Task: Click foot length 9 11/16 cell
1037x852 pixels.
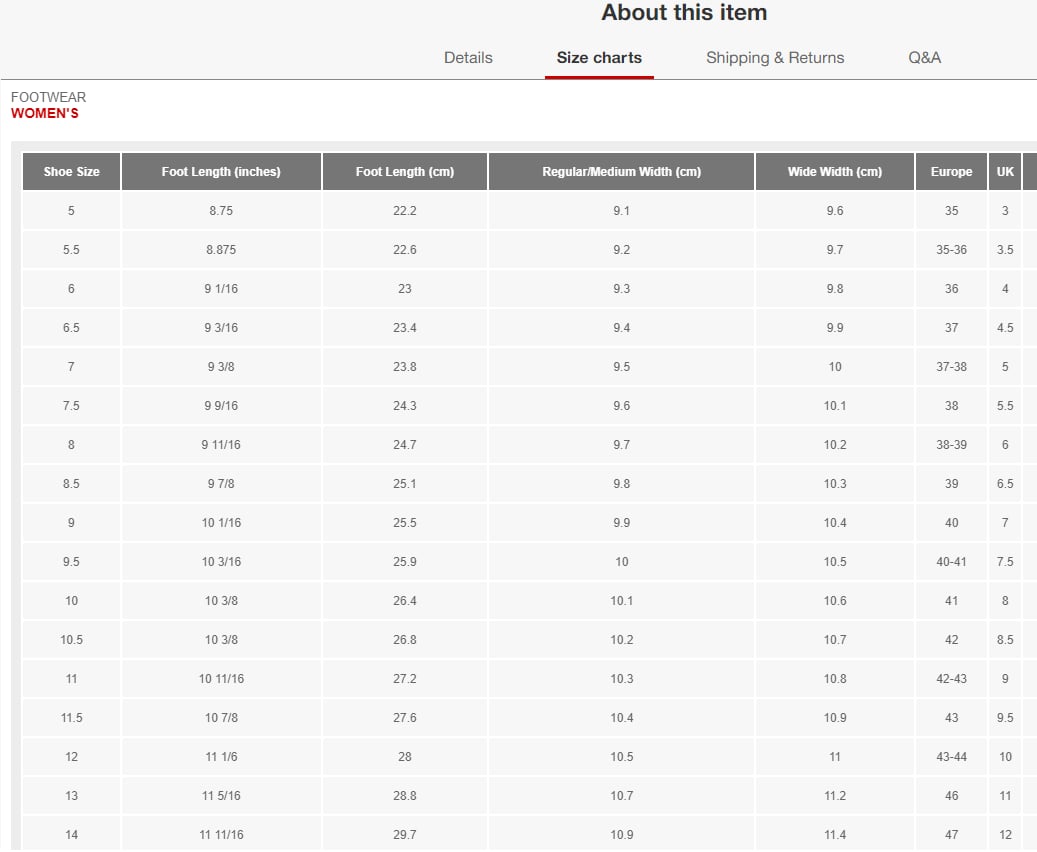Action: [221, 445]
